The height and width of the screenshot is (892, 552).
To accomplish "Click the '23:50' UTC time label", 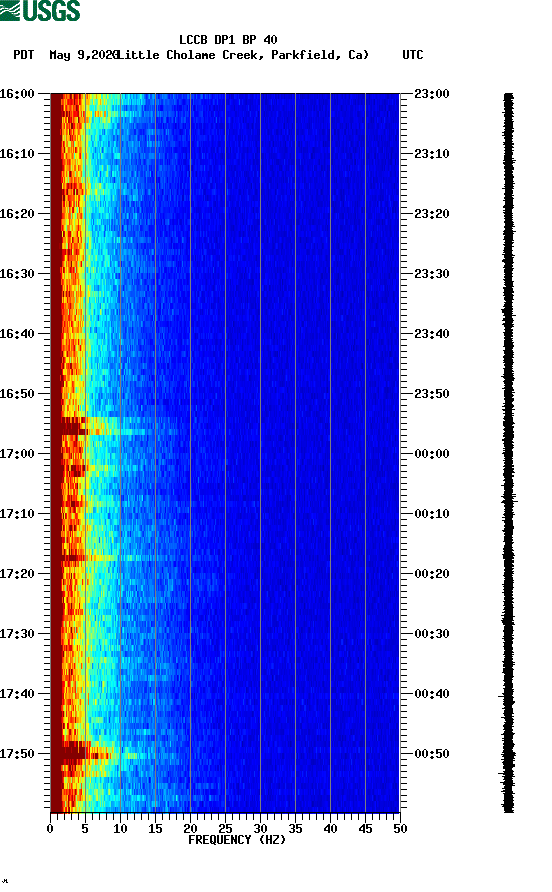I will point(432,394).
